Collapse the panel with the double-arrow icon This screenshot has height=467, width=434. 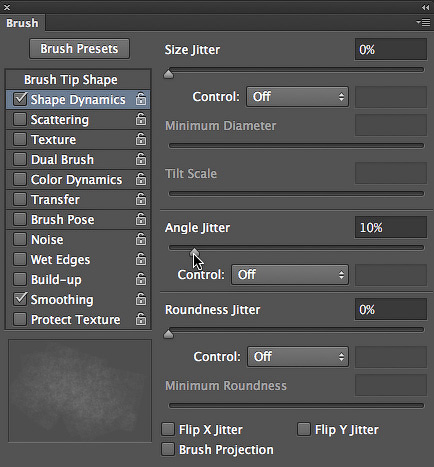pyautogui.click(x=425, y=7)
